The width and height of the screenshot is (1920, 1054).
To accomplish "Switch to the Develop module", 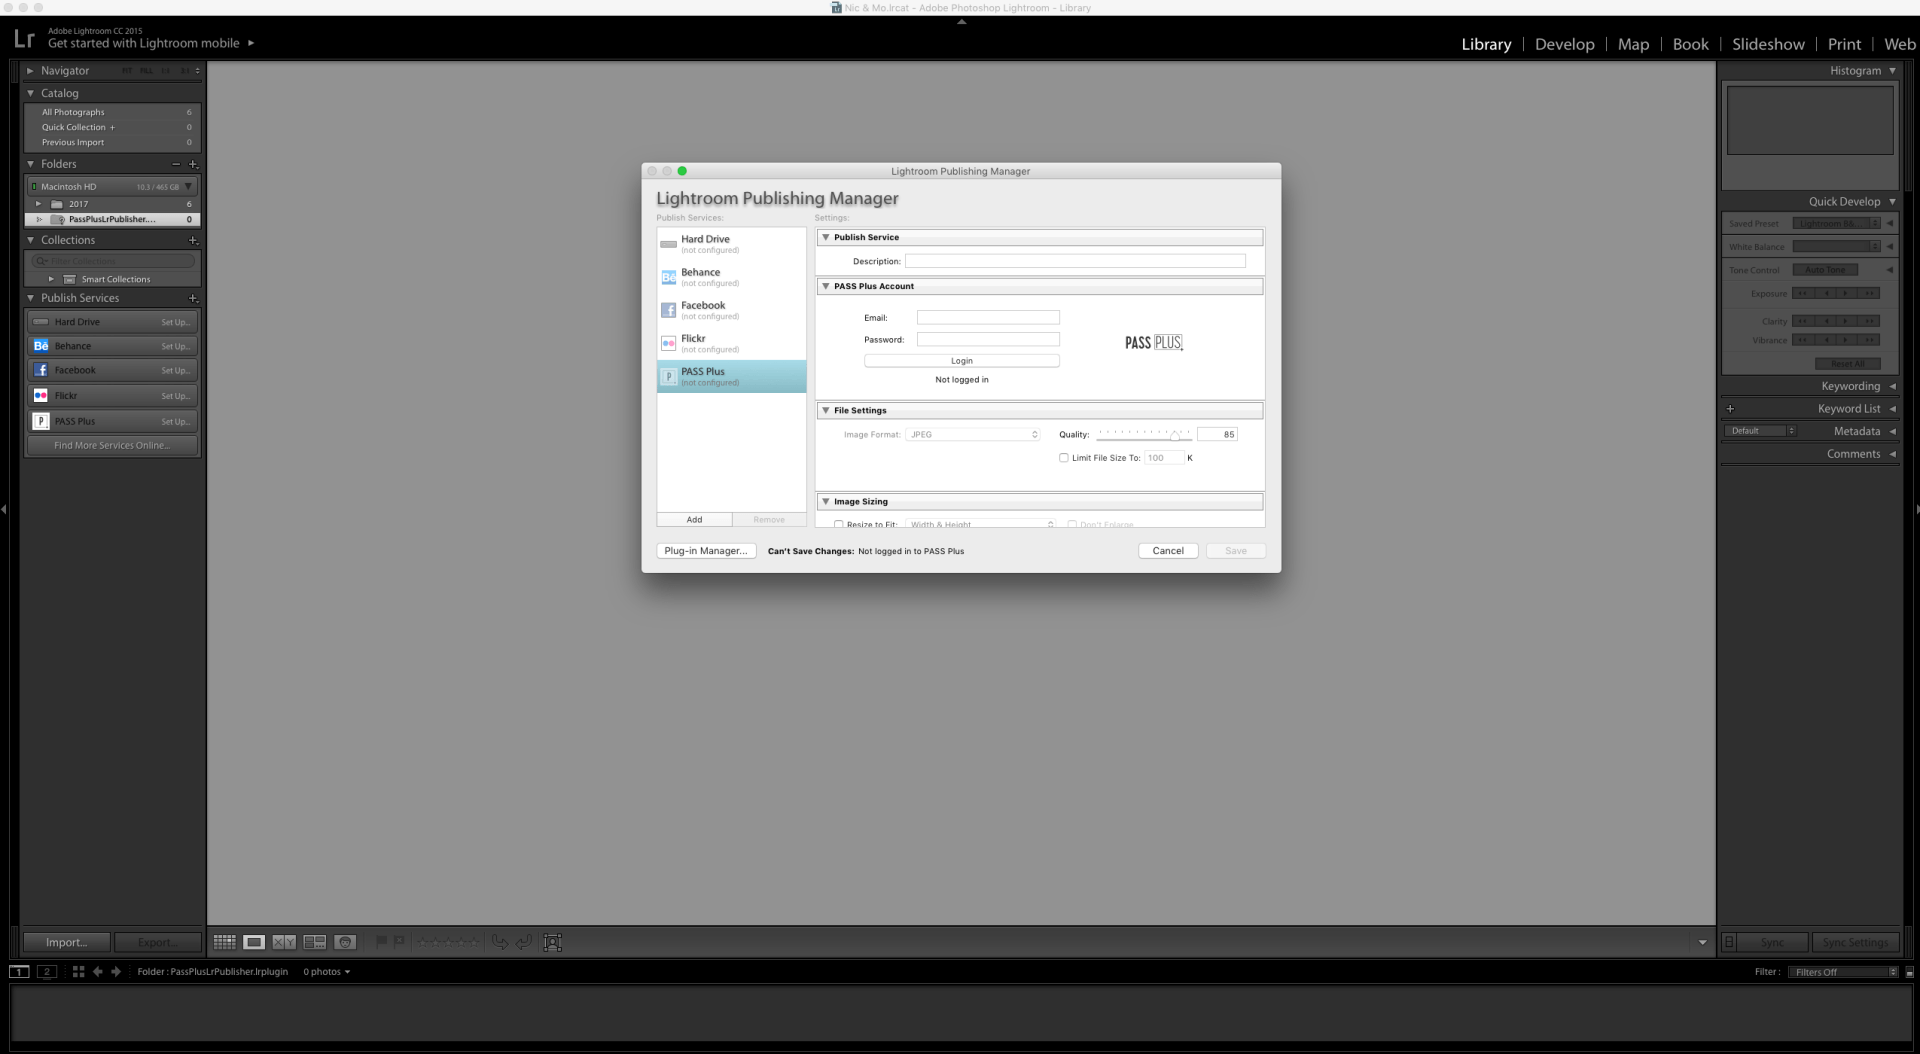I will click(1564, 44).
